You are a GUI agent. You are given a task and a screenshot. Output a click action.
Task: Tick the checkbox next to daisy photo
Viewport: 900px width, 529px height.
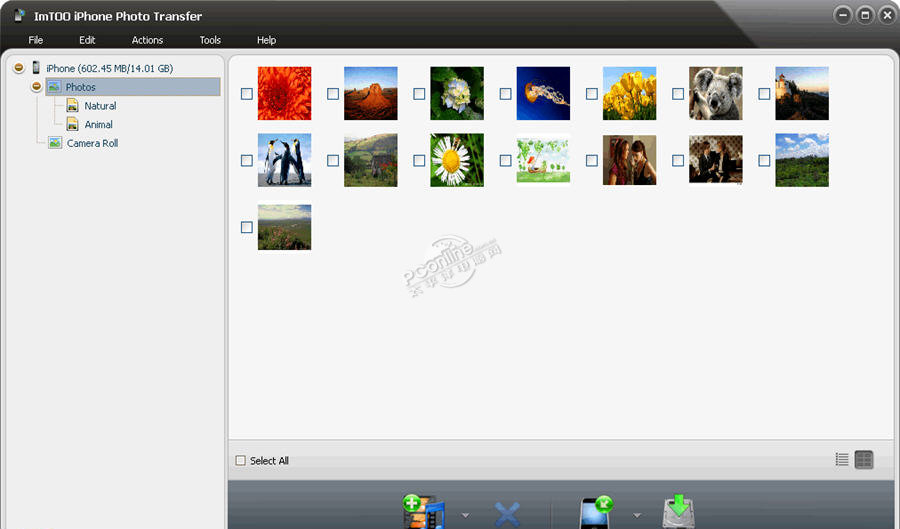419,161
